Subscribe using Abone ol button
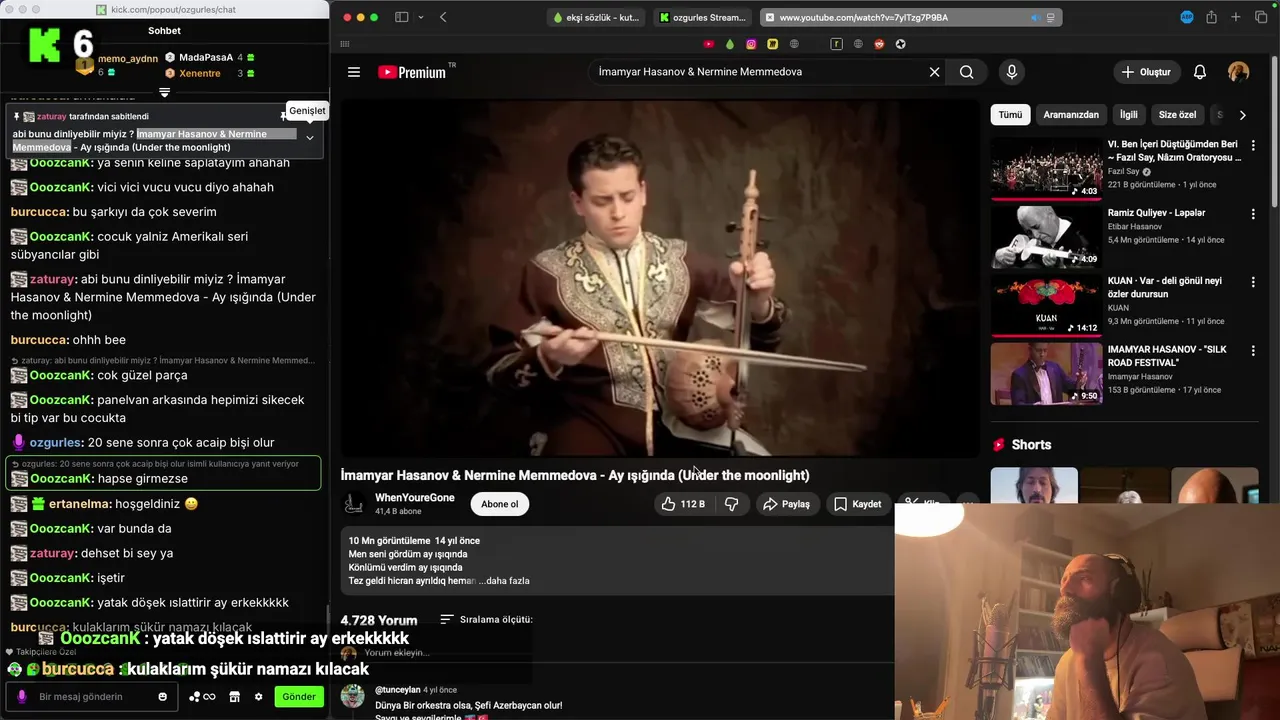 (500, 504)
